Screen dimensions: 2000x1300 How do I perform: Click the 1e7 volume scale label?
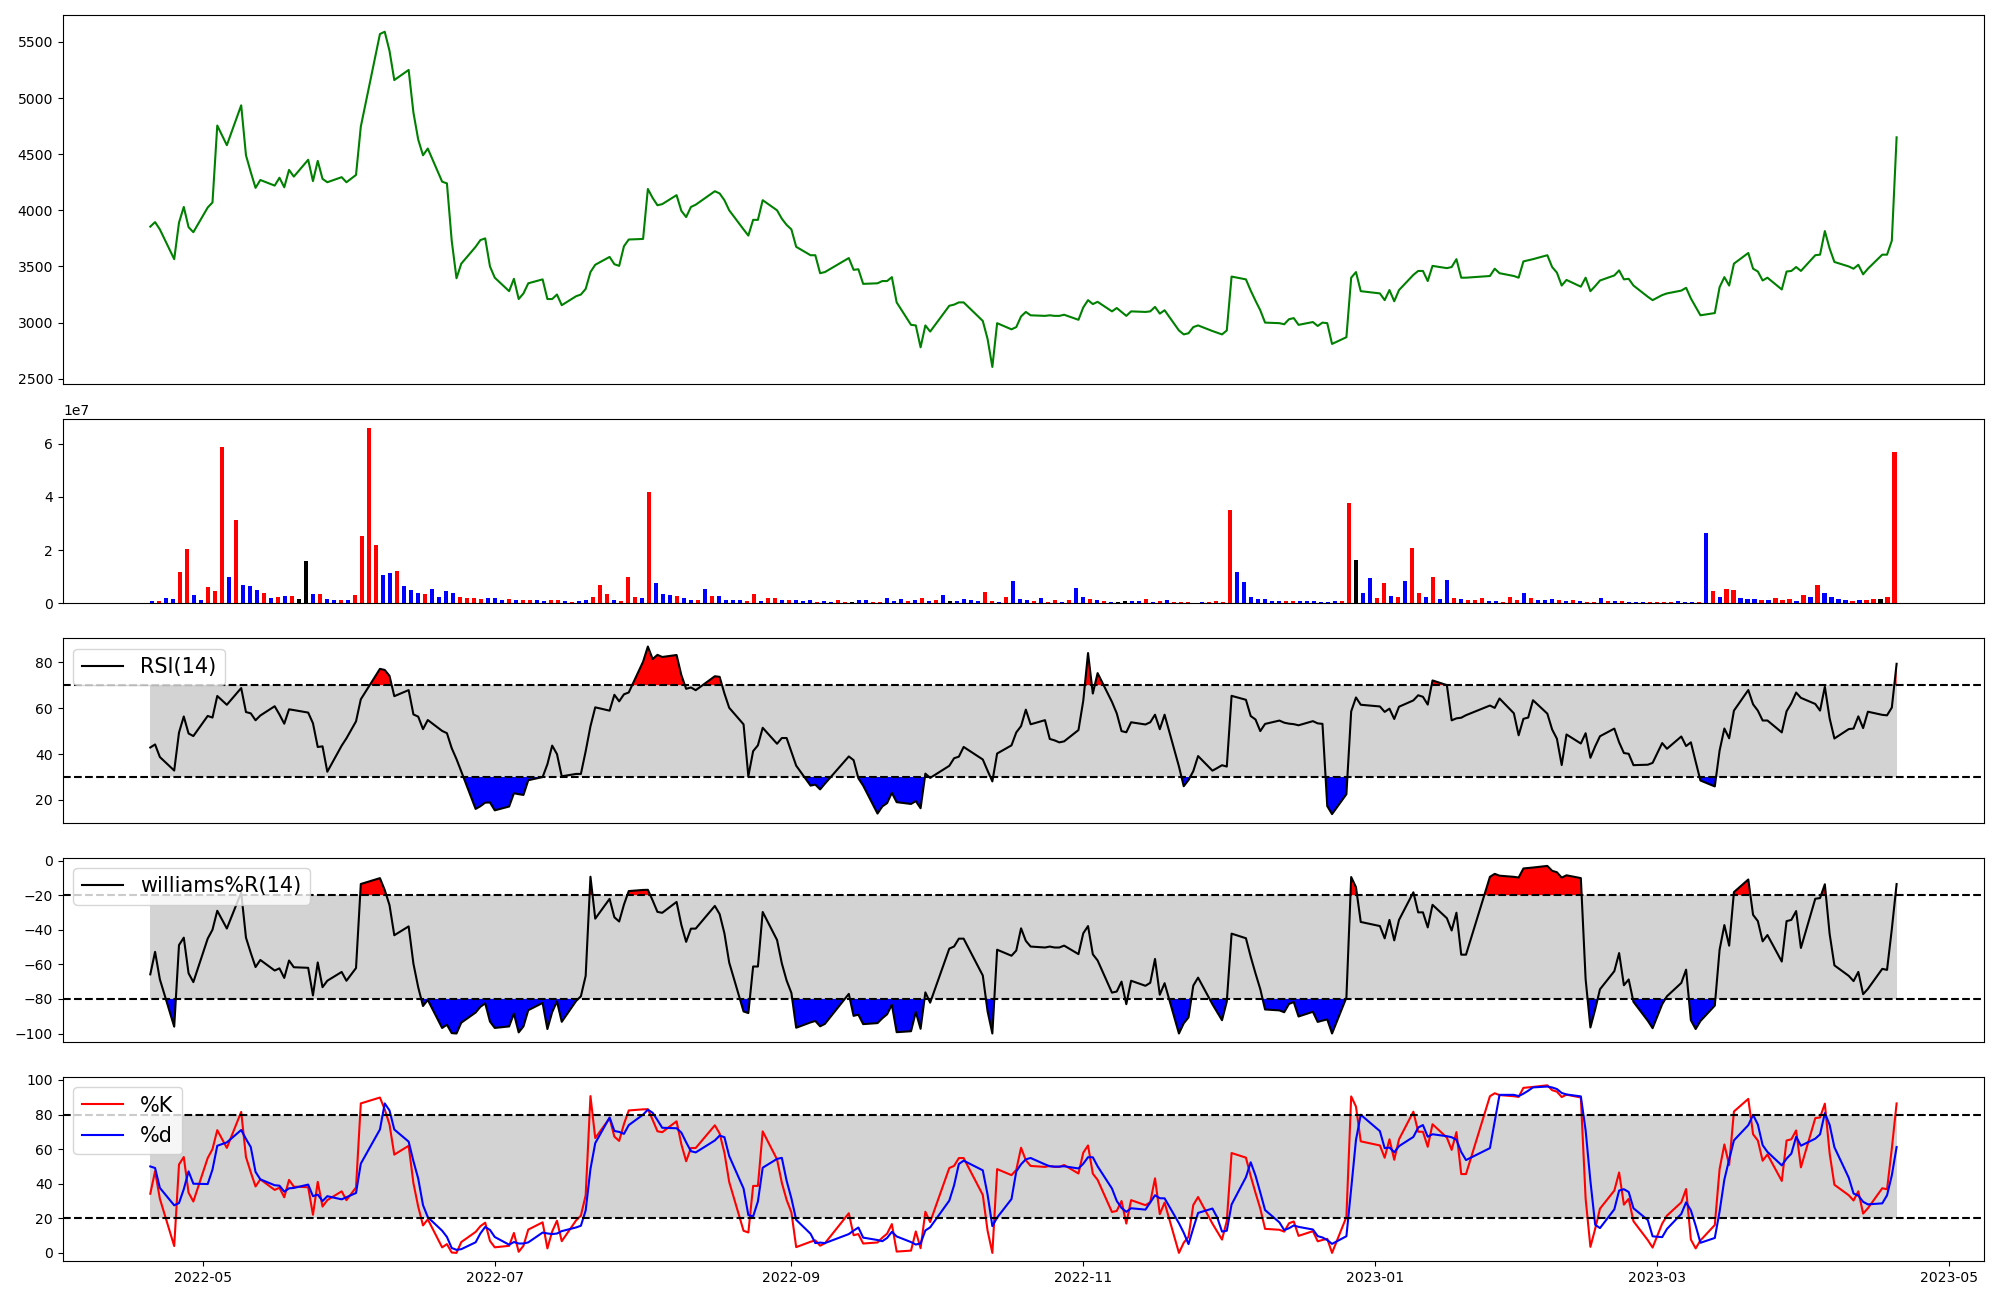[76, 410]
